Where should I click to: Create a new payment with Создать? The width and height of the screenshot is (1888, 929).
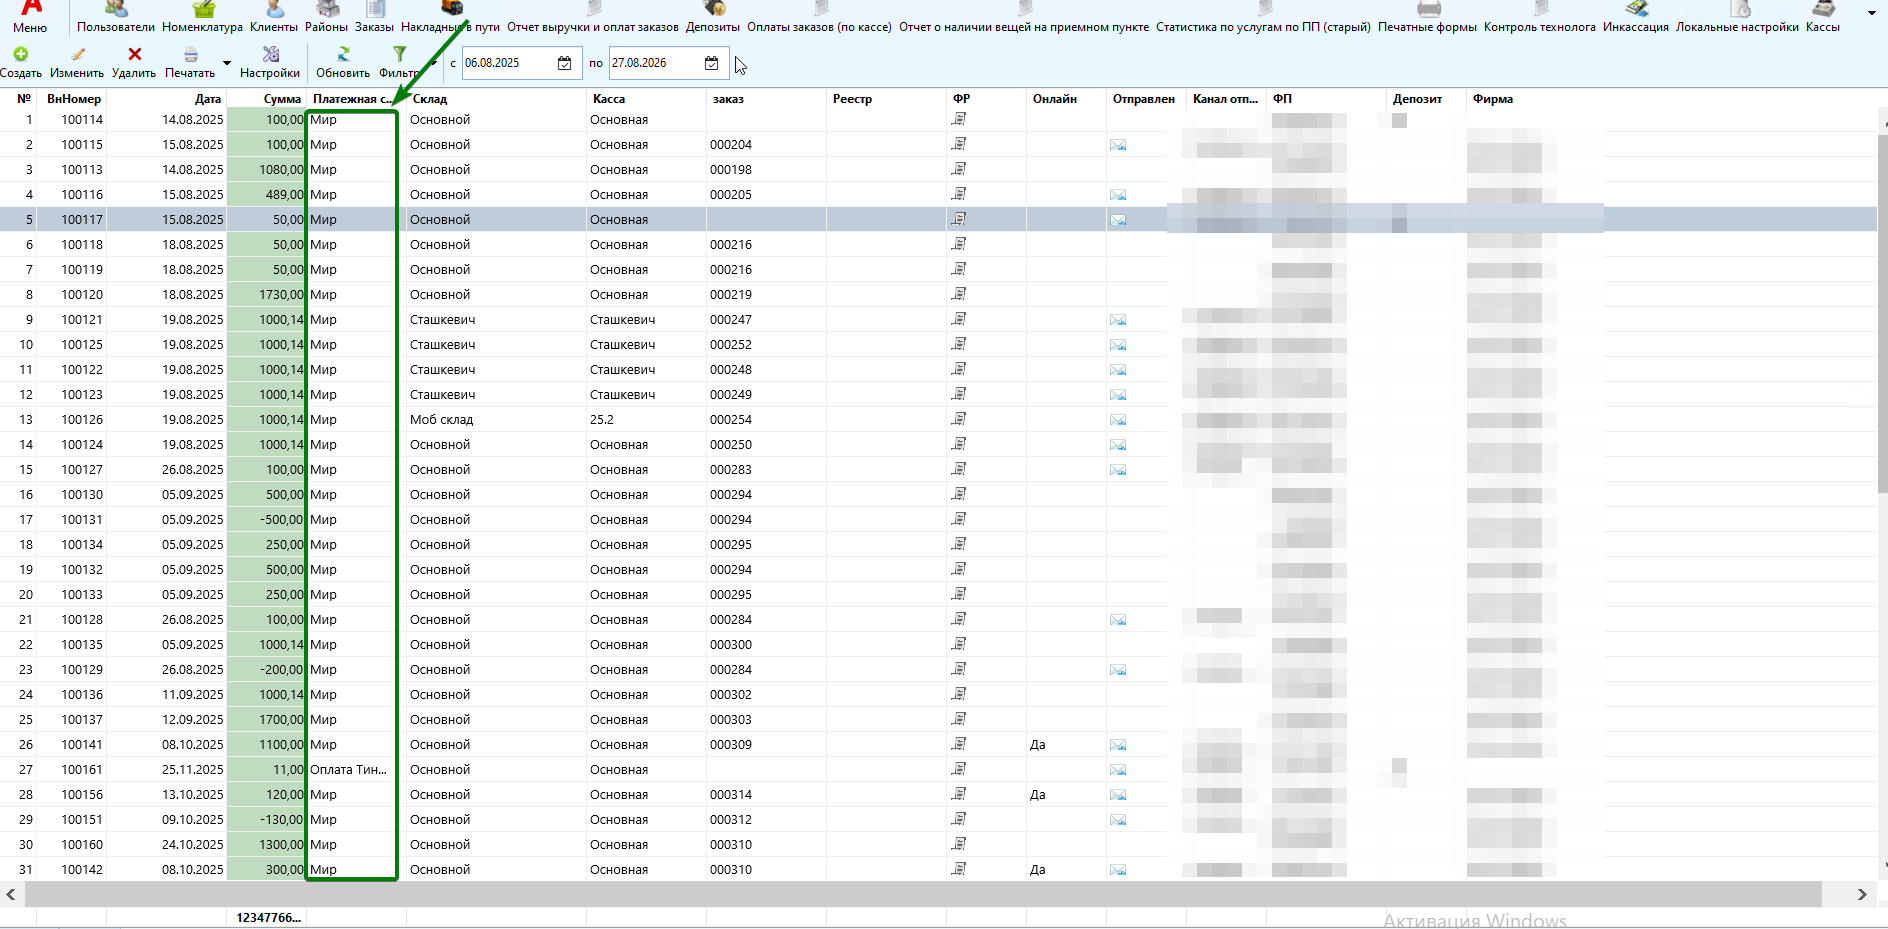(21, 62)
